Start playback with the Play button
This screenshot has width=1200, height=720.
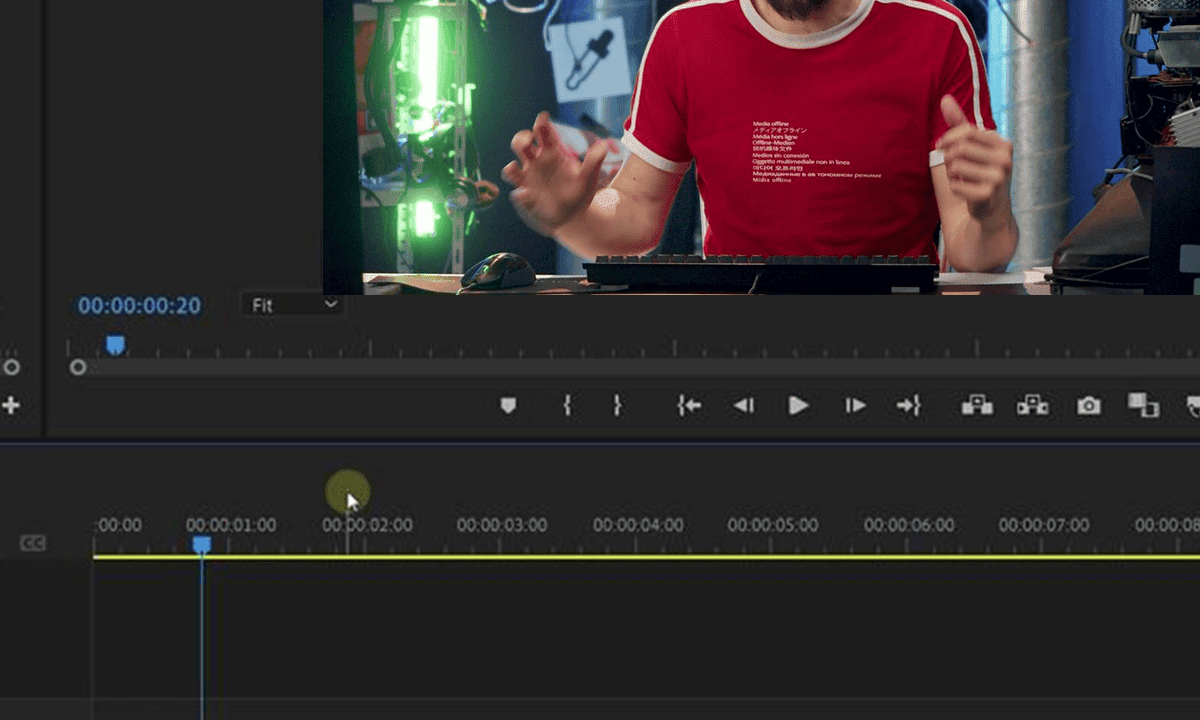(798, 405)
